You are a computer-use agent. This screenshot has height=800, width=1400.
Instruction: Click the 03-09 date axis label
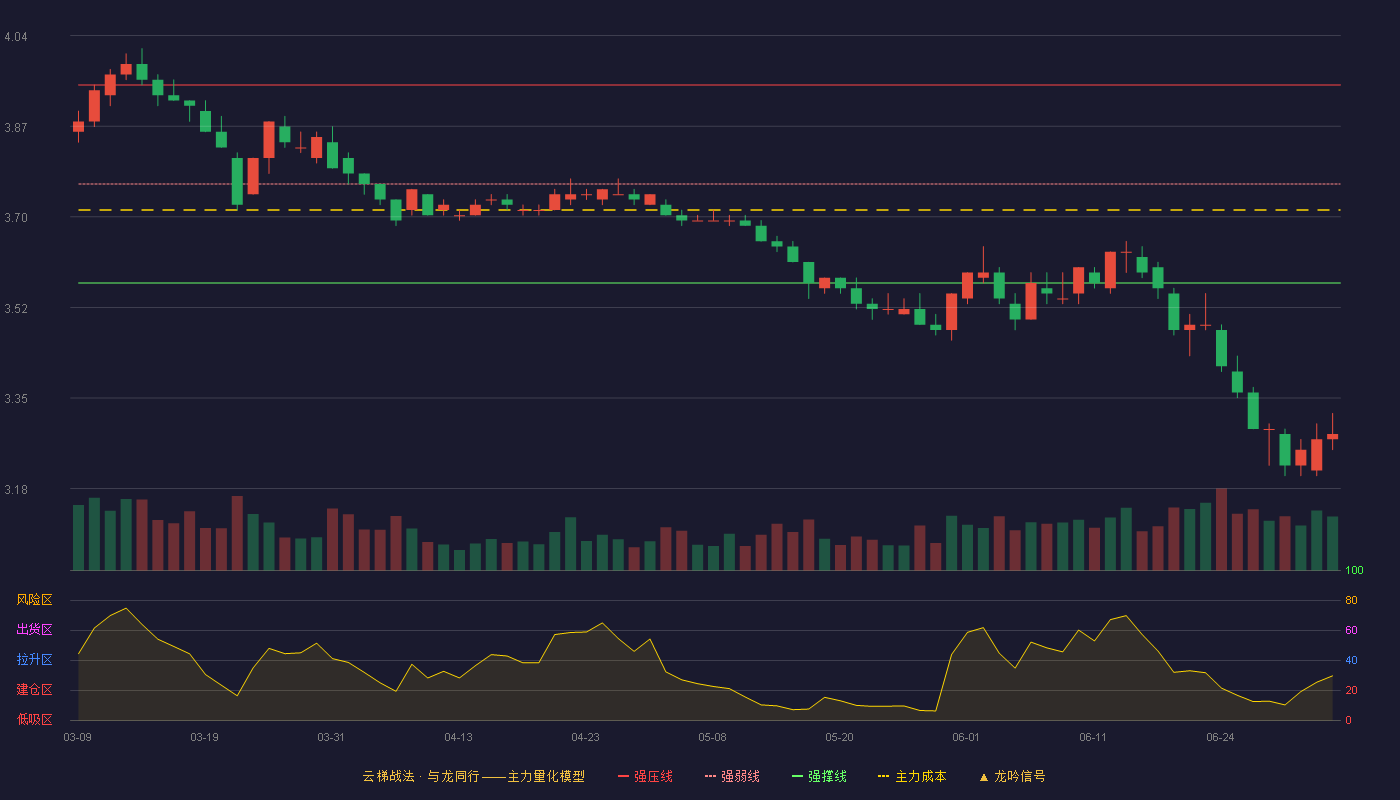pos(77,737)
